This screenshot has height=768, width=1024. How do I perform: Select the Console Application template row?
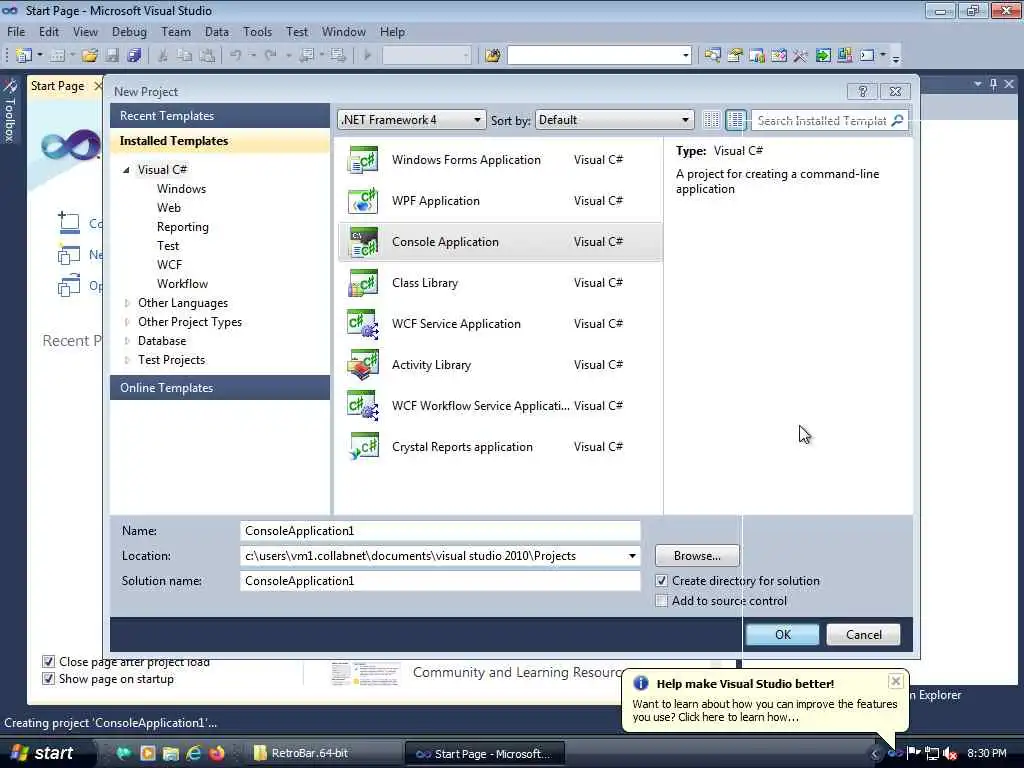(x=500, y=242)
